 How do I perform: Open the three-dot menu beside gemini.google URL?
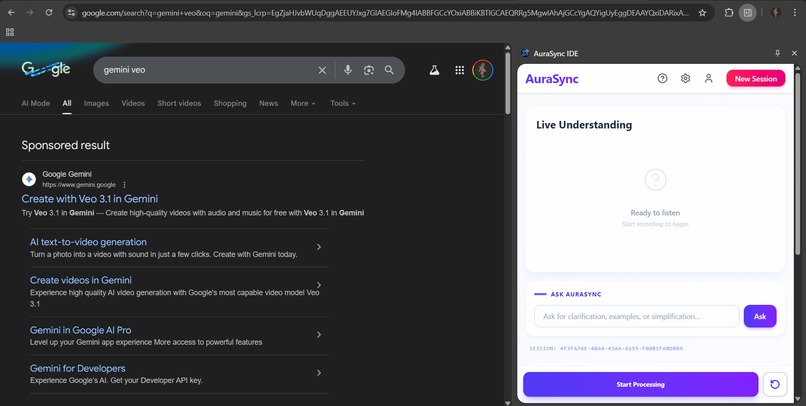[124, 184]
